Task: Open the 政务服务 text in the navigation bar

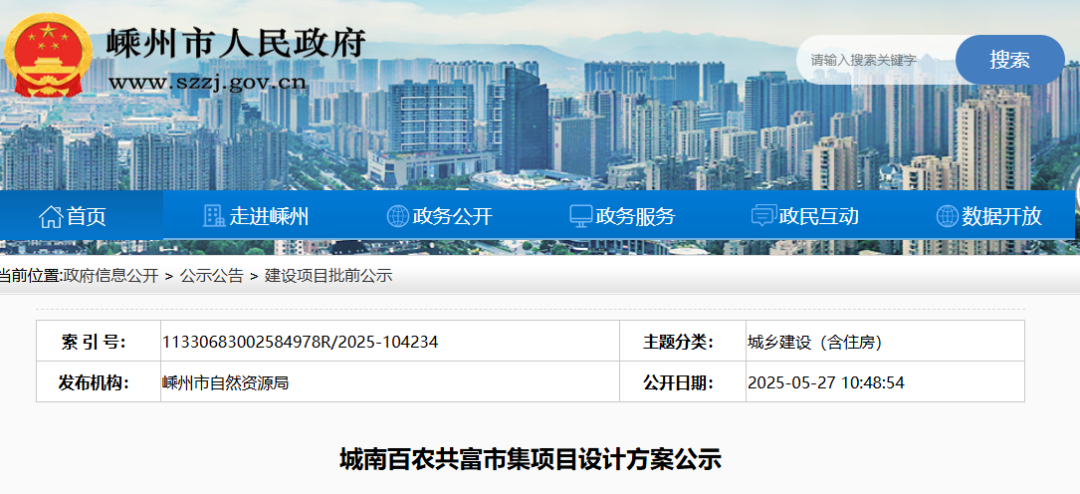Action: (x=635, y=216)
